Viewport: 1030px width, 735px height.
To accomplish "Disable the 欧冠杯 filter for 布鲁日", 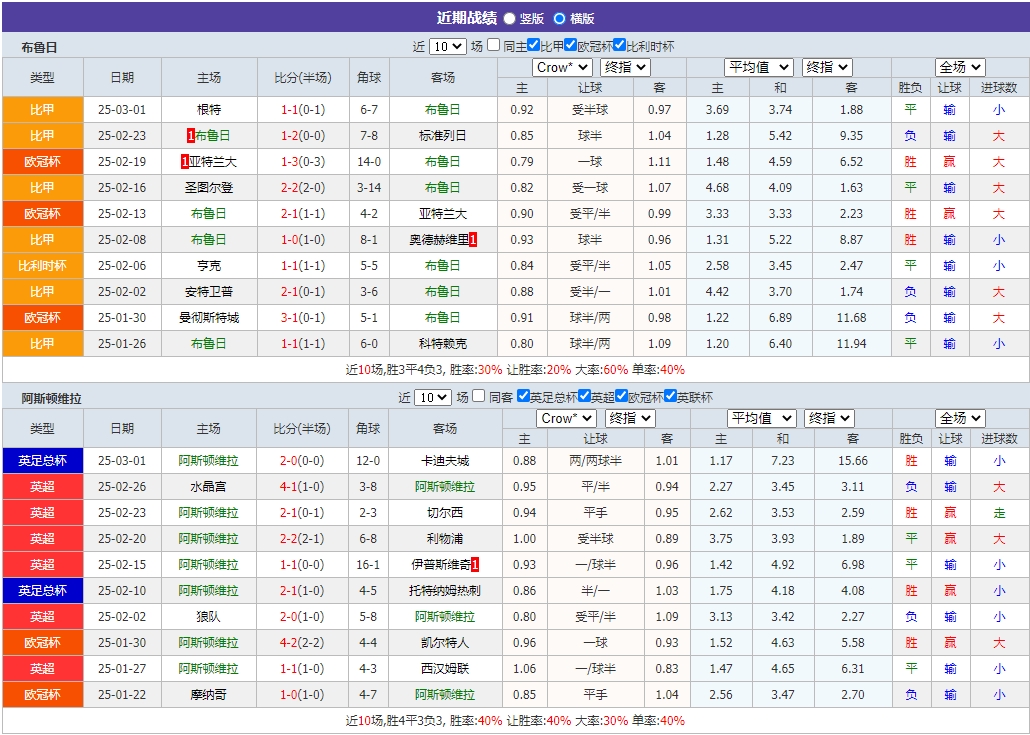I will [571, 44].
